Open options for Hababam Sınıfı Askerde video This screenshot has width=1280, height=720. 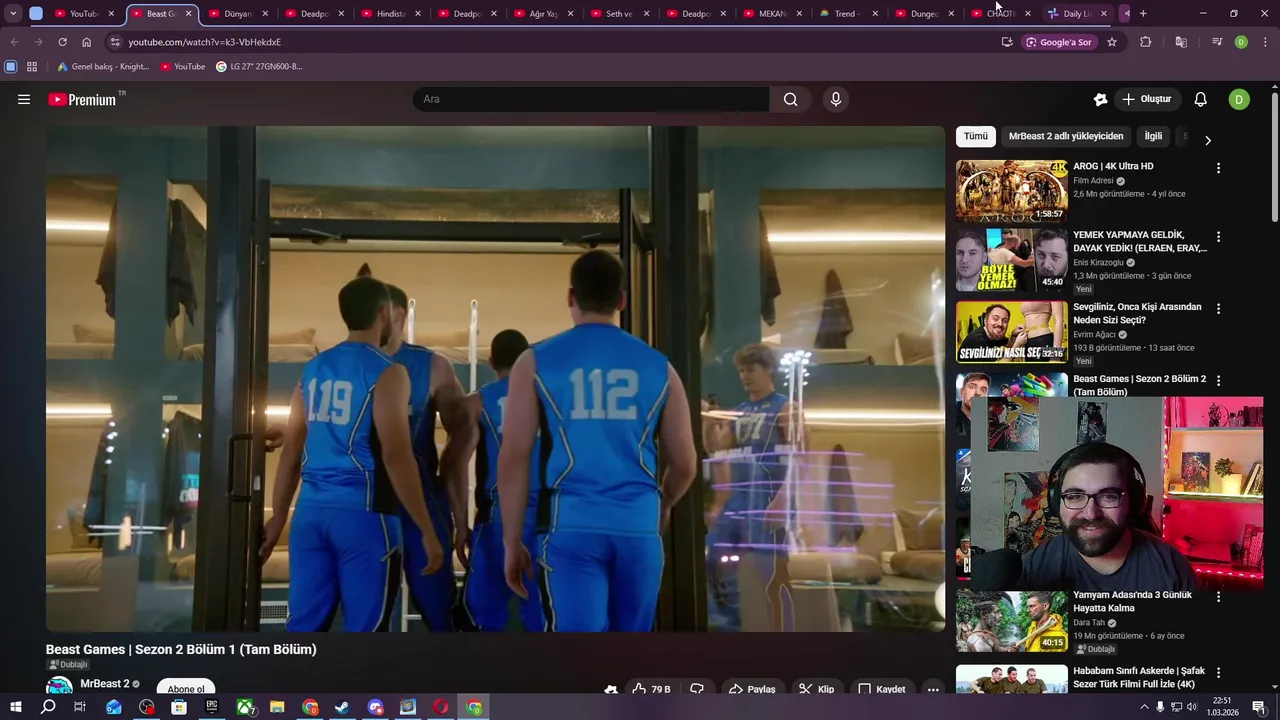(x=1218, y=673)
